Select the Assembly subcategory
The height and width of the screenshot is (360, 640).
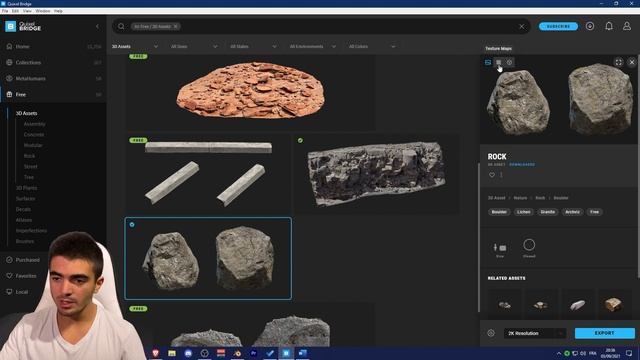(34, 124)
